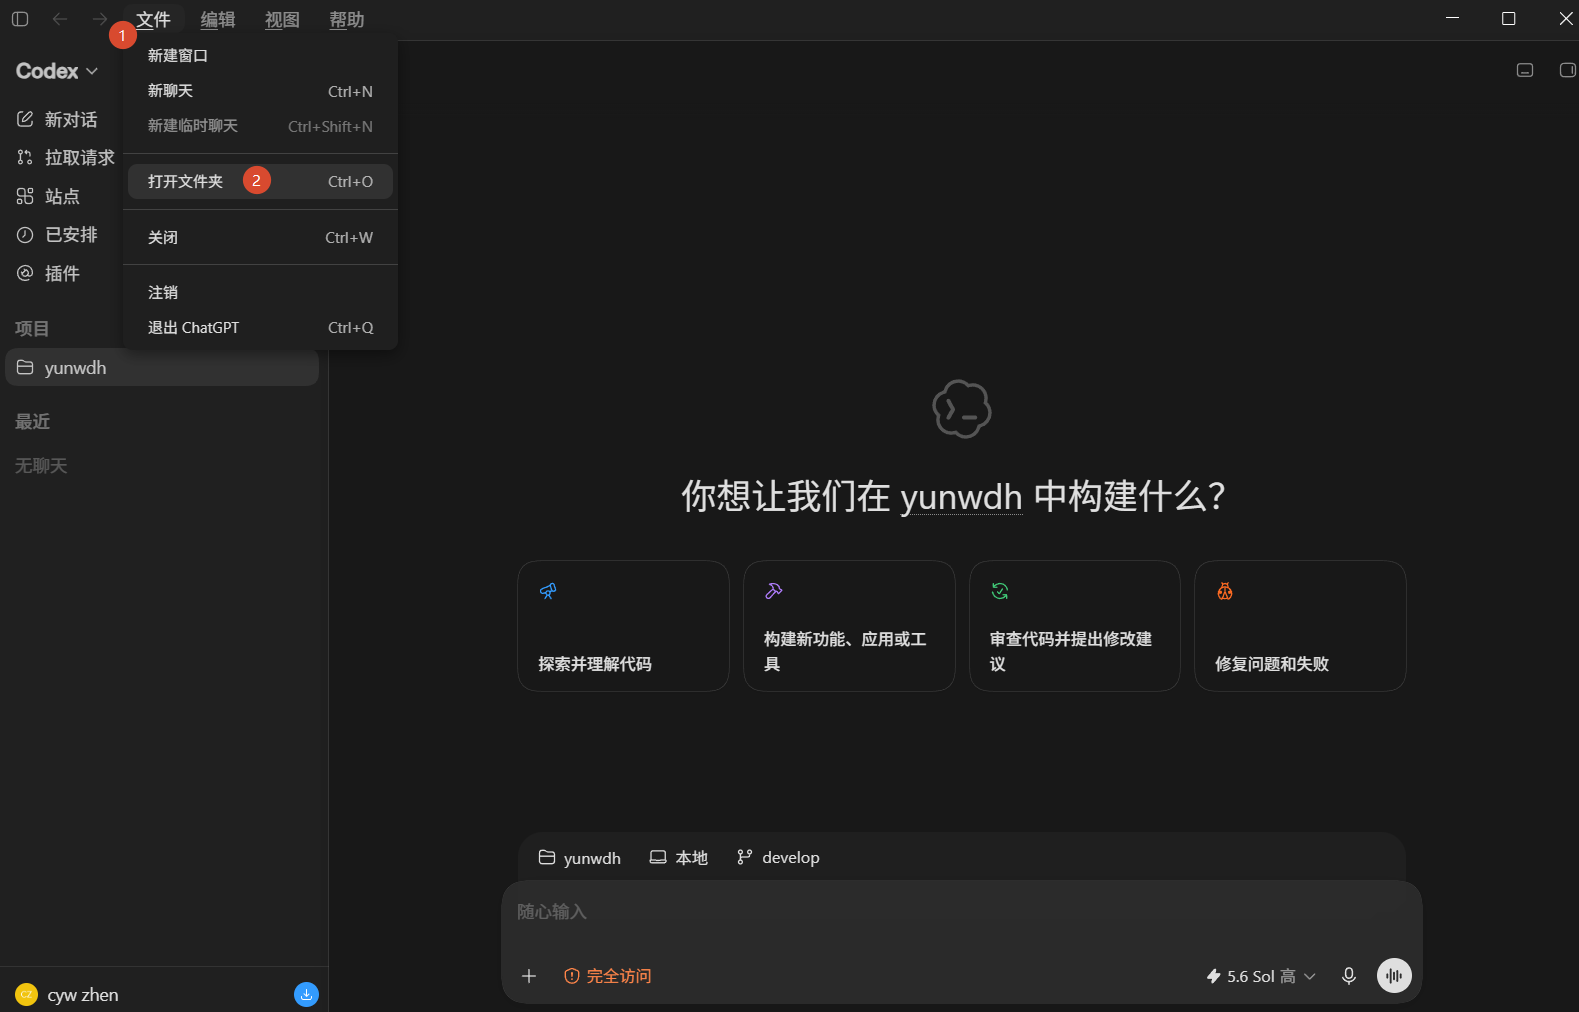The width and height of the screenshot is (1579, 1012).
Task: Minimize the Codex window
Action: (1453, 18)
